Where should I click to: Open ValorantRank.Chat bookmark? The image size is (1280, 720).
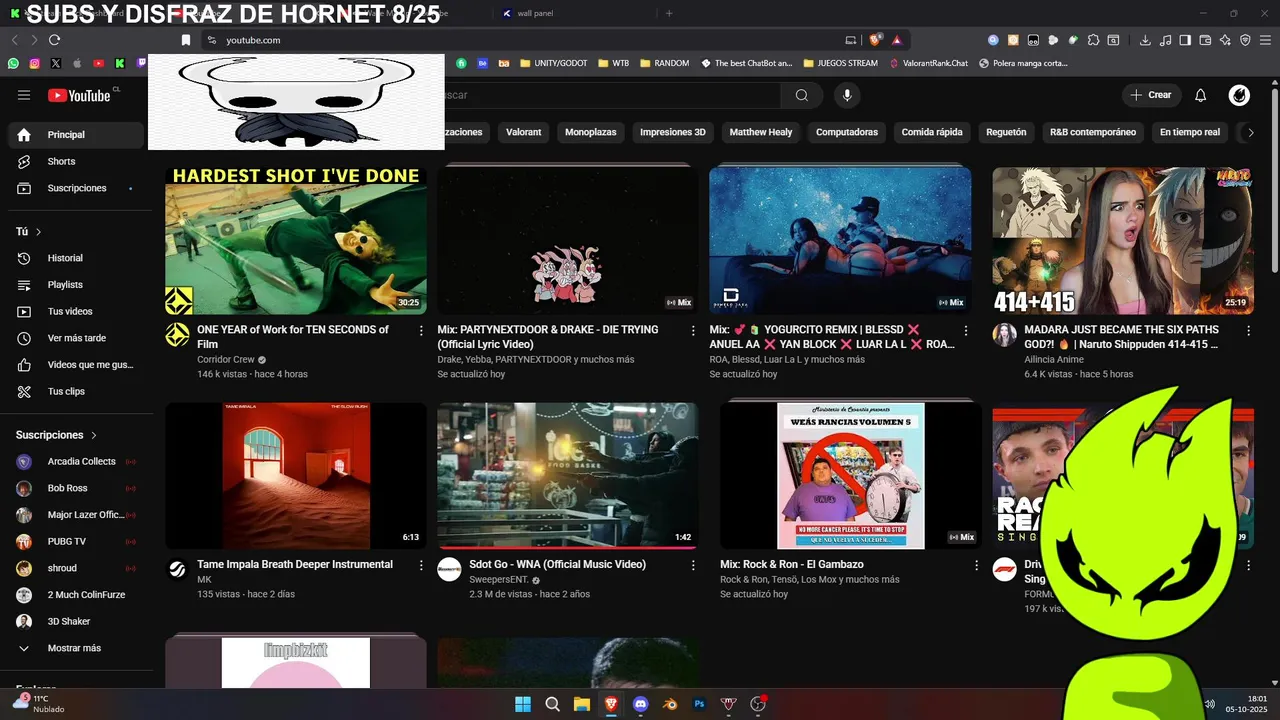(x=927, y=63)
